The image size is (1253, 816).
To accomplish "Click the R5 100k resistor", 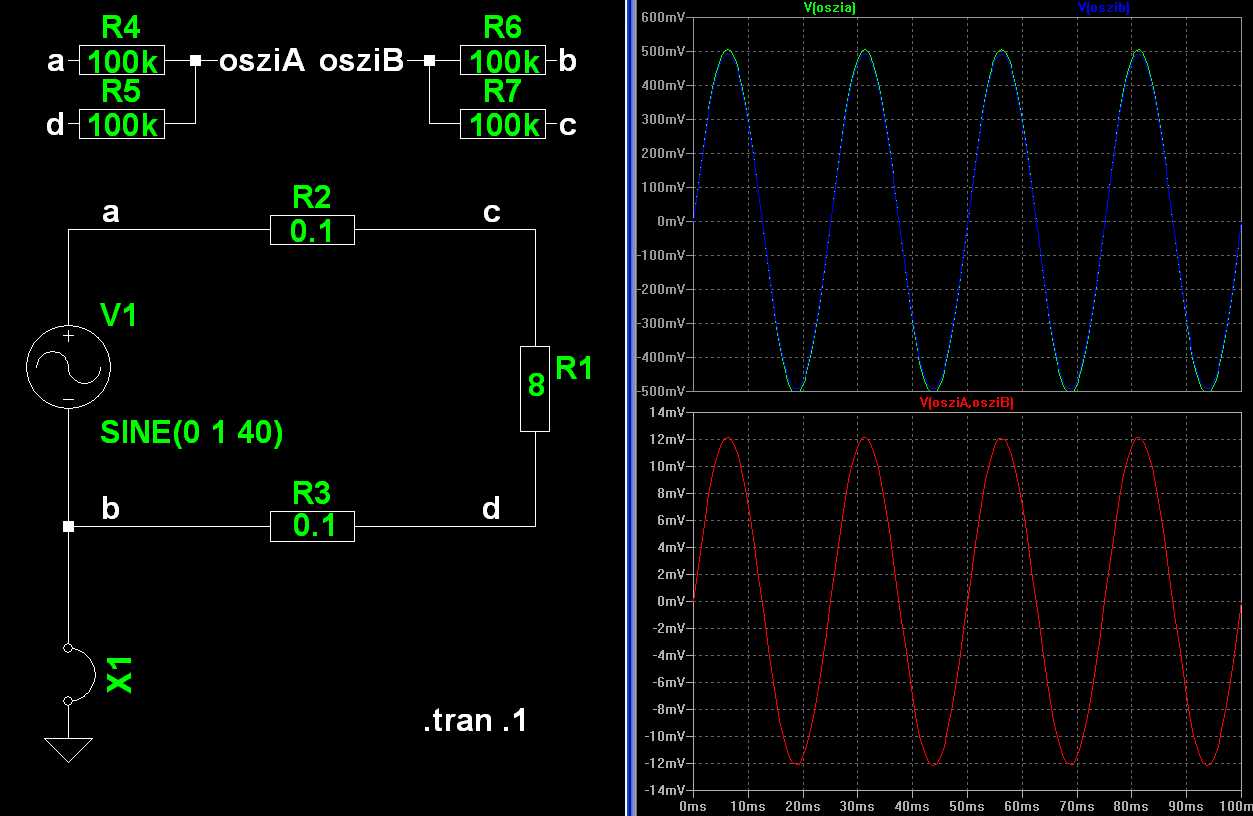I will 122,125.
